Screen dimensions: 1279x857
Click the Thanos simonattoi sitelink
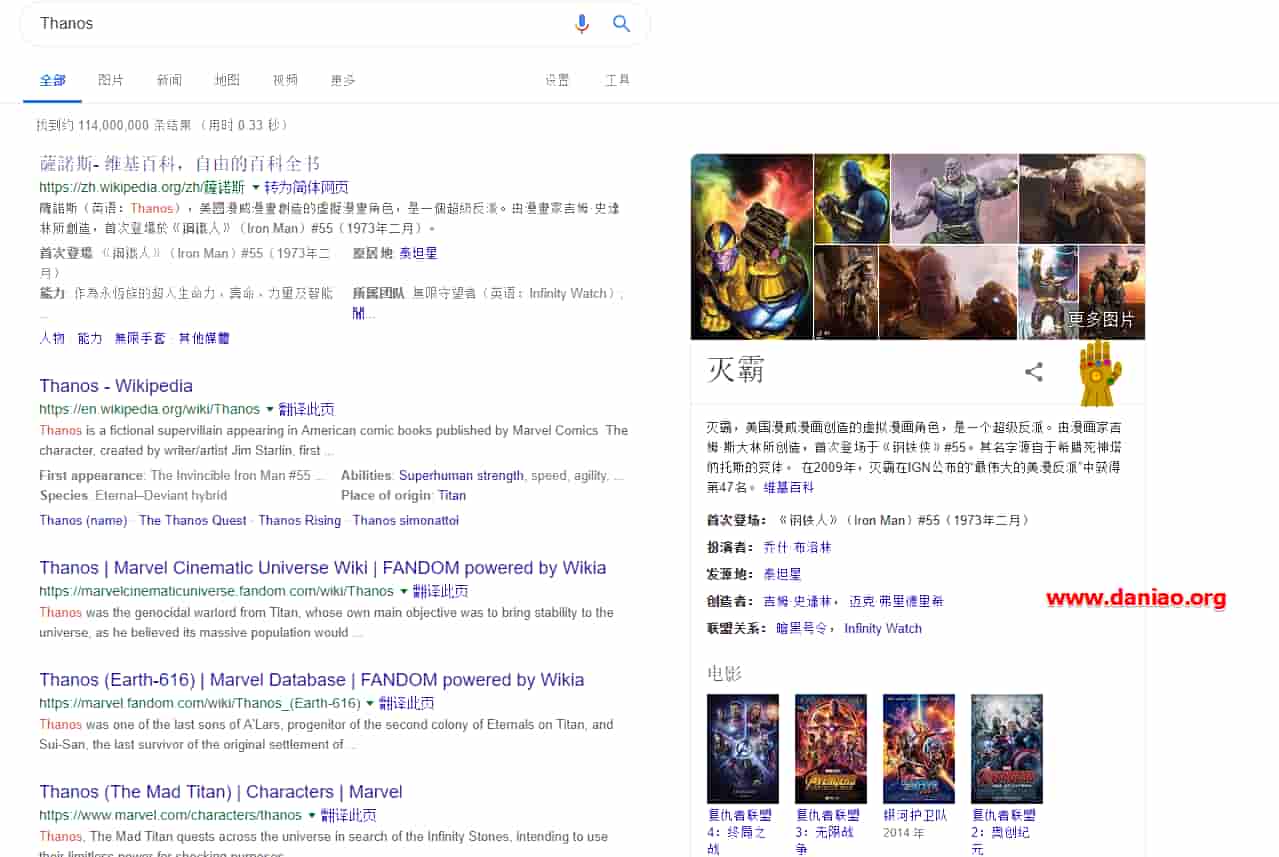(406, 520)
